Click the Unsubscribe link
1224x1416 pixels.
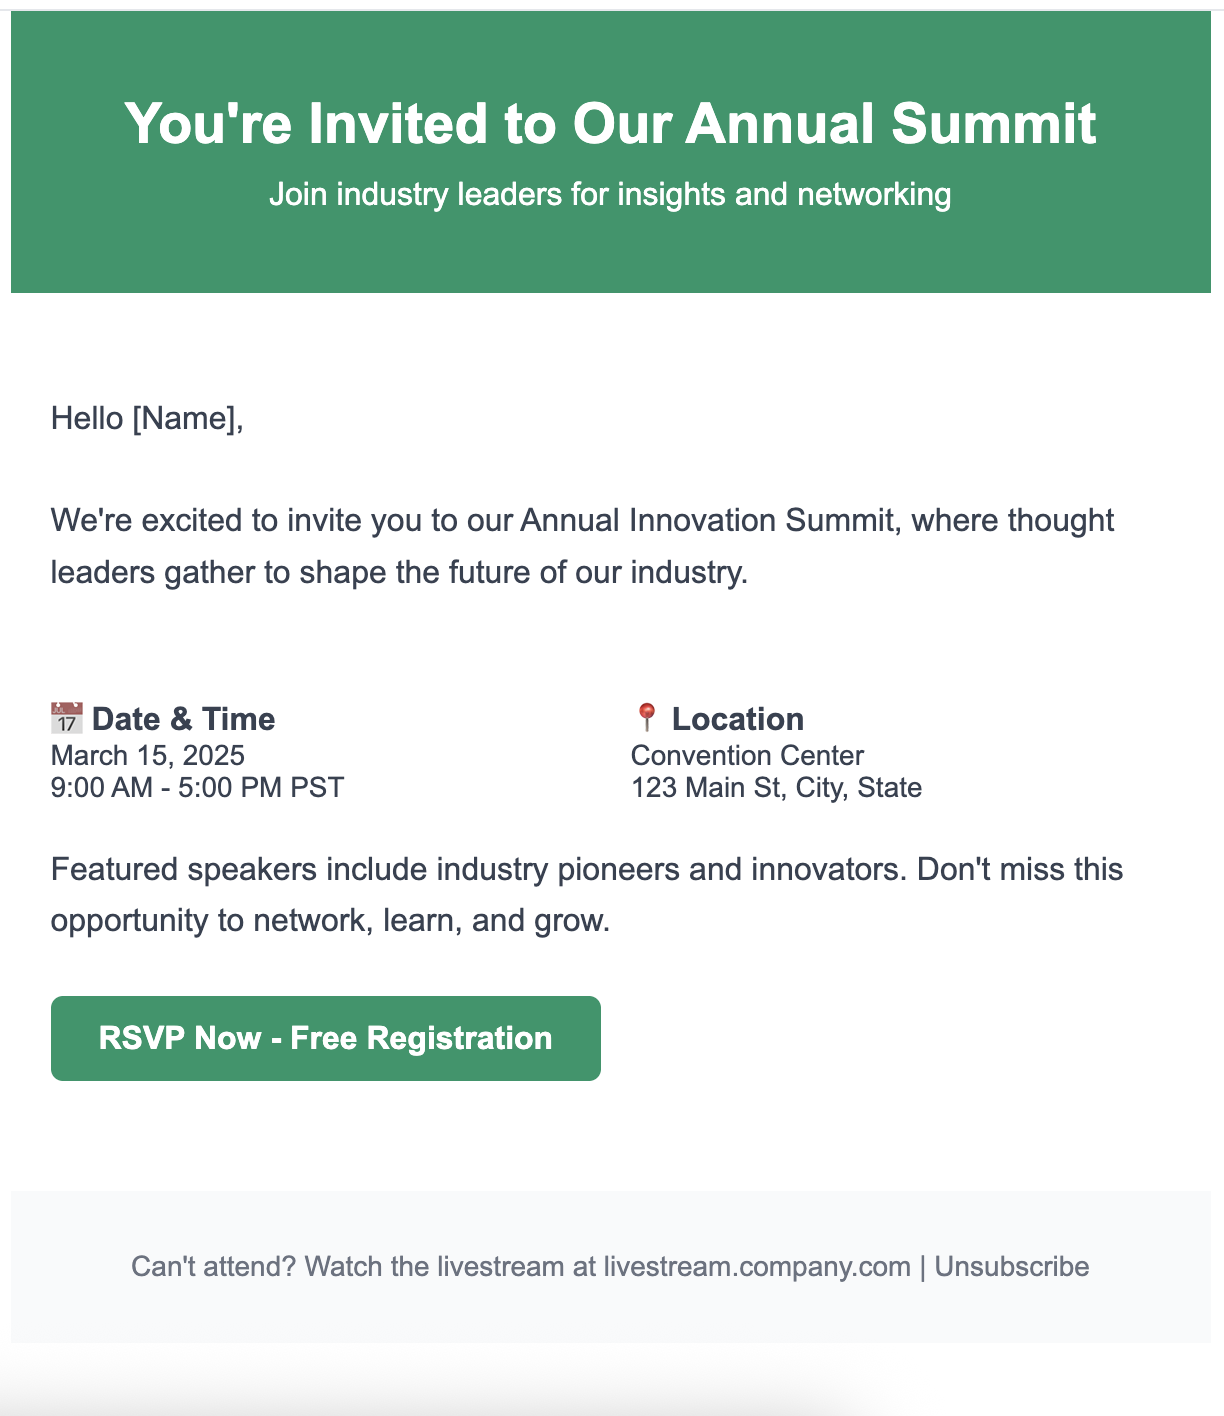(1011, 1266)
